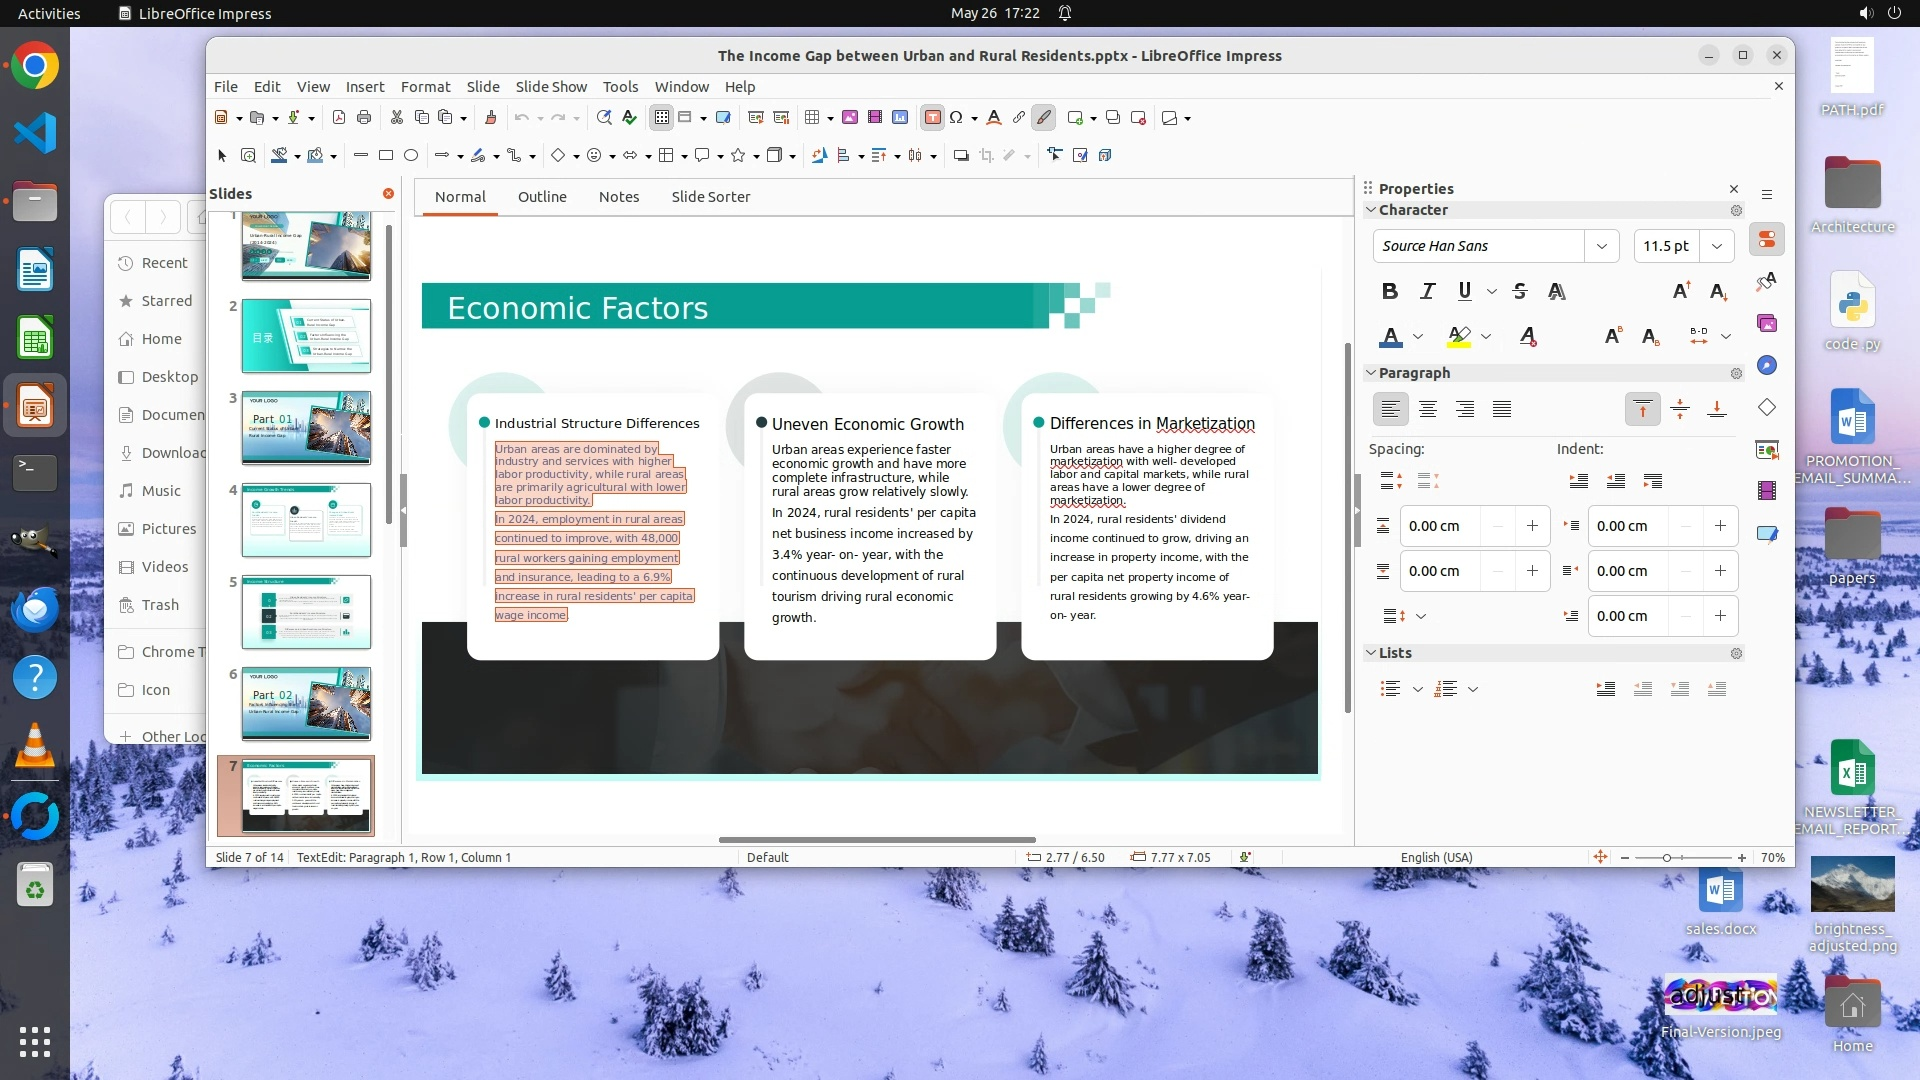Click the Insert Text Box toolbar icon
The width and height of the screenshot is (1920, 1080).
pyautogui.click(x=932, y=118)
